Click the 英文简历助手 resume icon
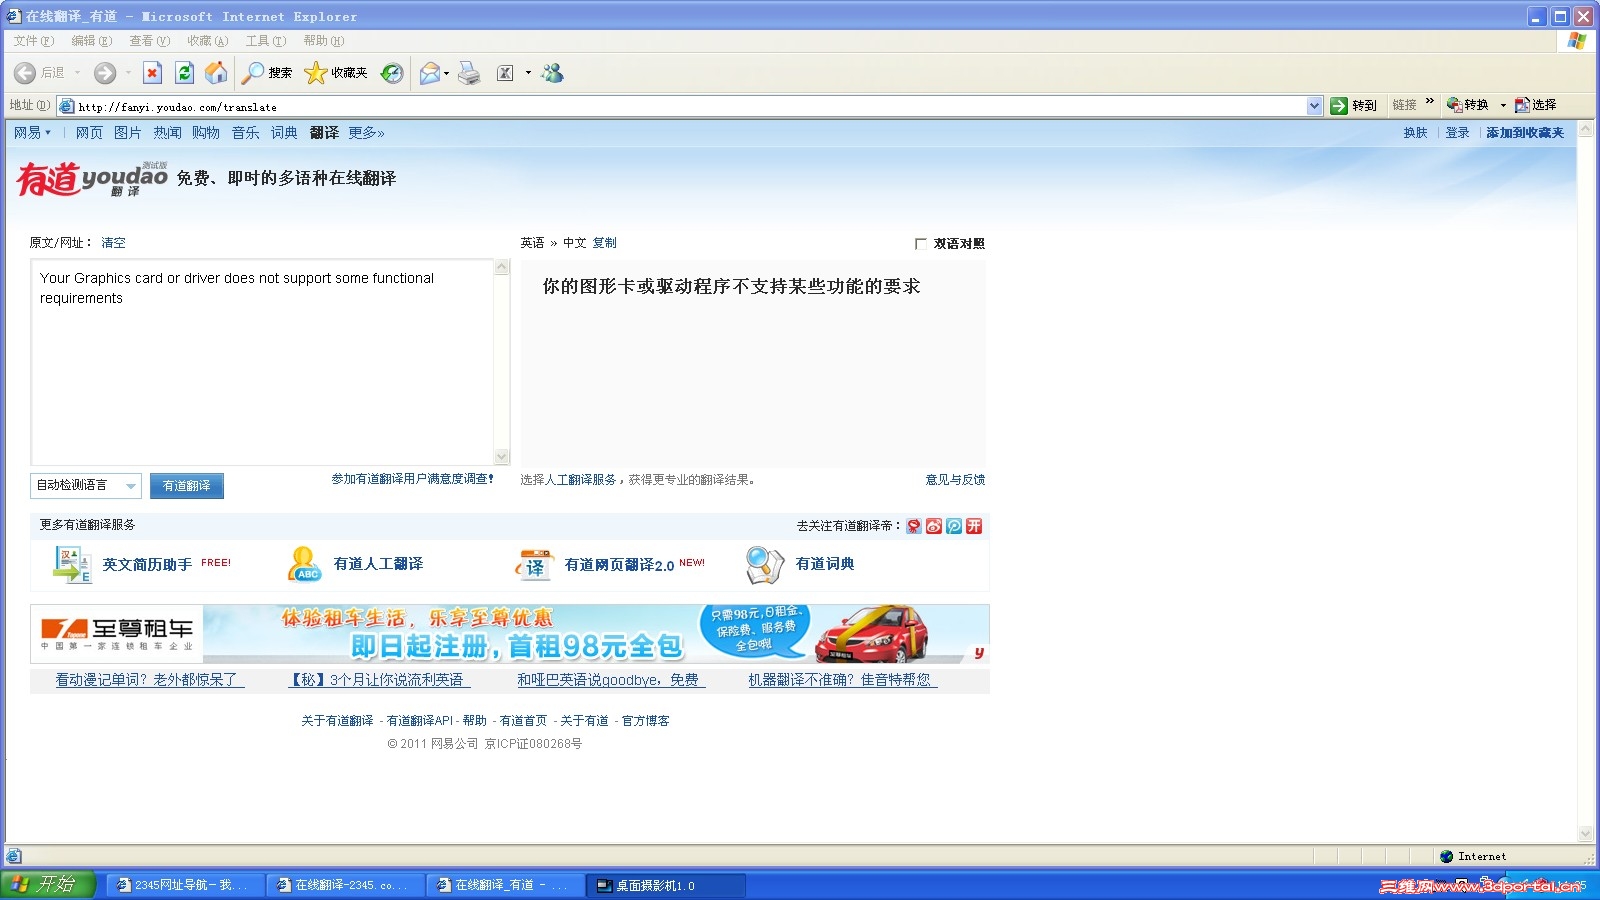This screenshot has width=1600, height=900. (x=72, y=564)
